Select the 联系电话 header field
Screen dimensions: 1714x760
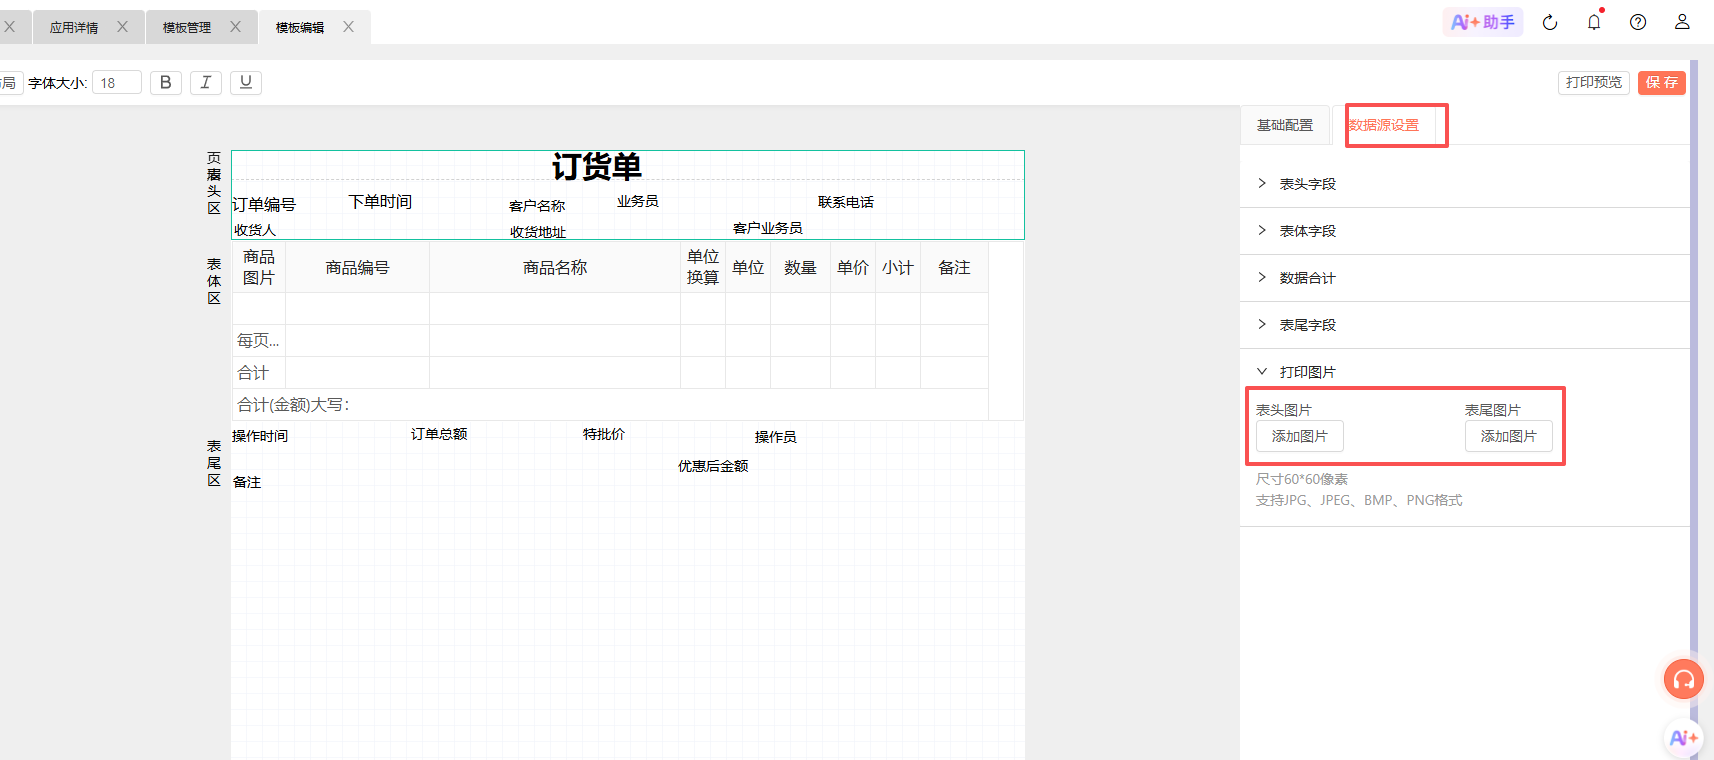click(x=846, y=202)
